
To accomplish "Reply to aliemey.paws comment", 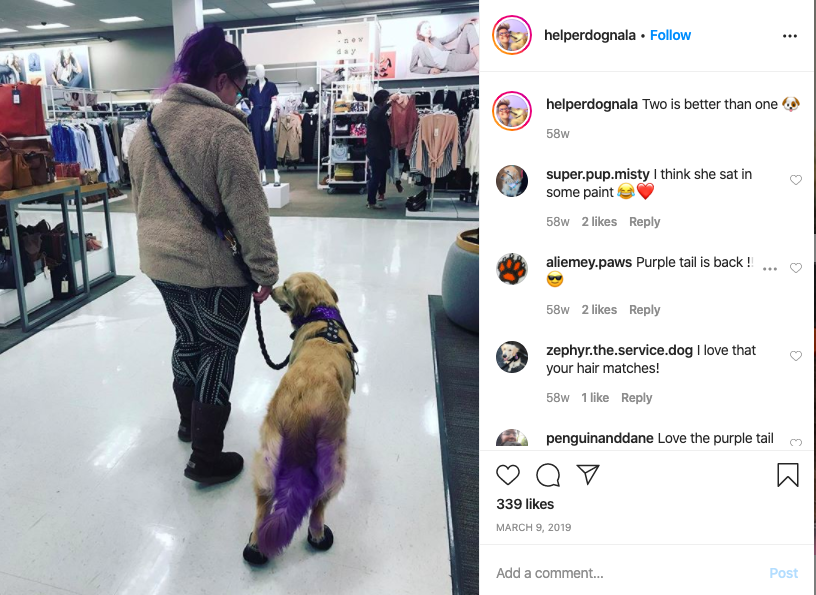I will (644, 310).
